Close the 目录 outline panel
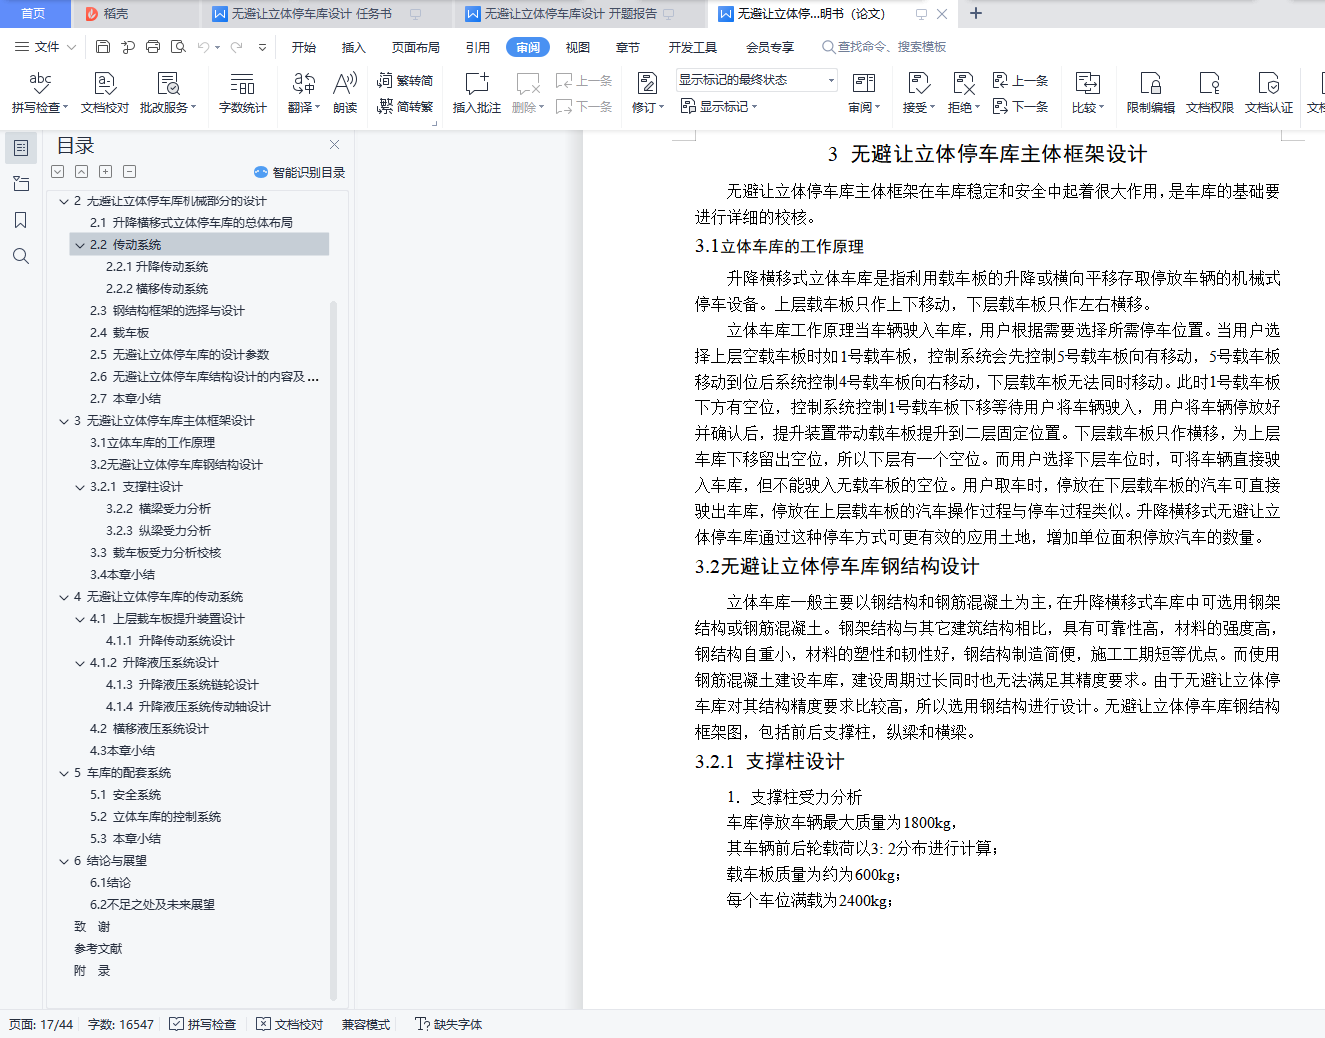The image size is (1325, 1038). click(335, 145)
